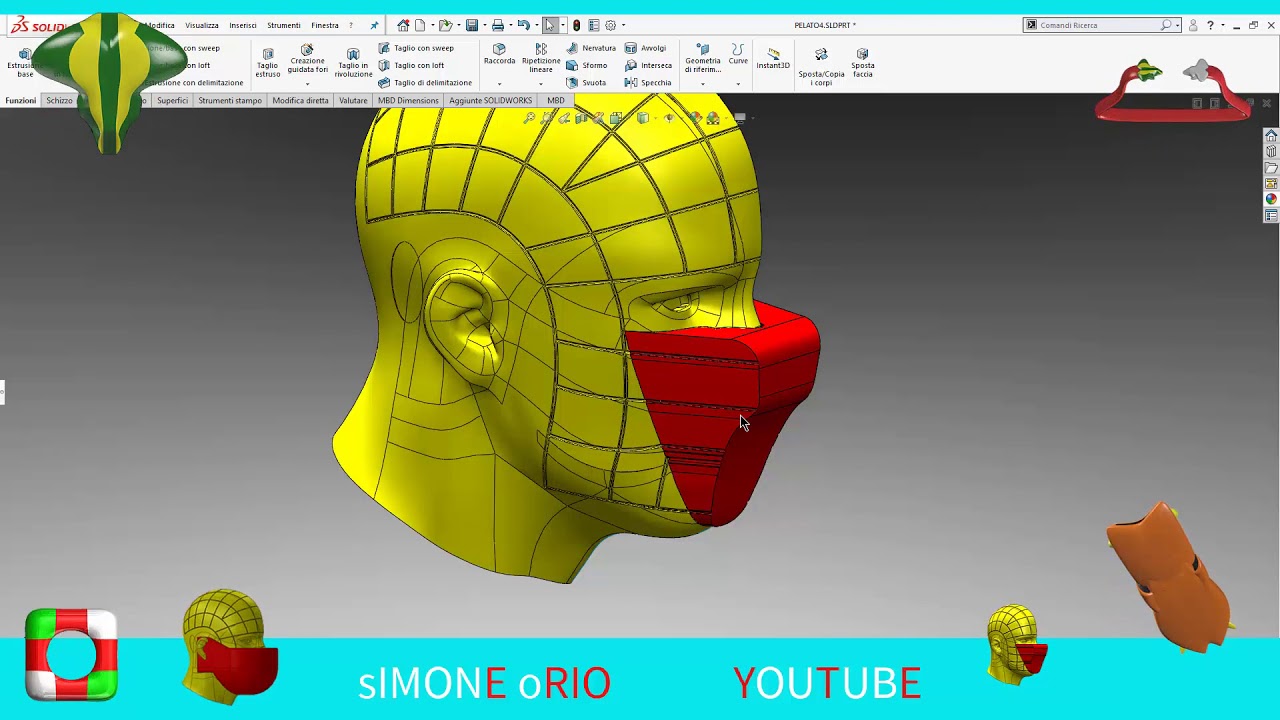1280x720 pixels.
Task: Open View Palette in task pane
Action: (1271, 184)
